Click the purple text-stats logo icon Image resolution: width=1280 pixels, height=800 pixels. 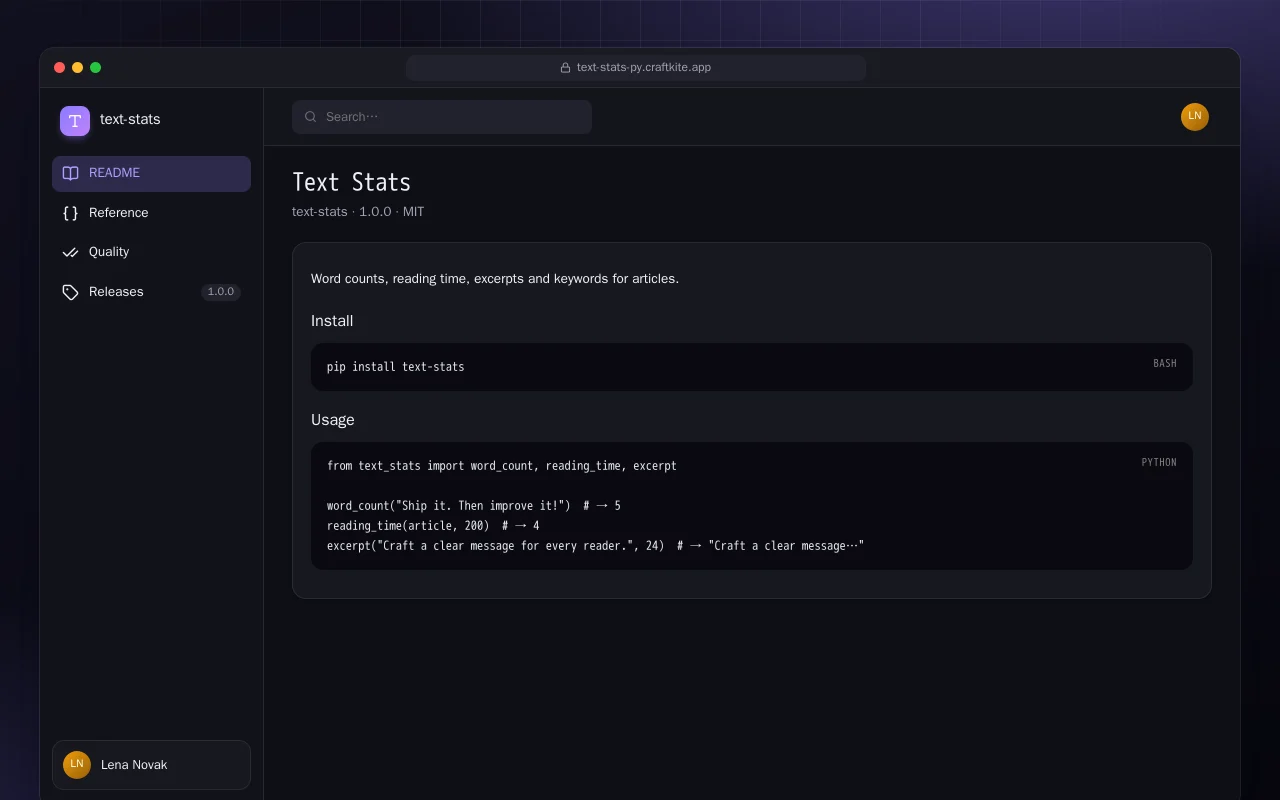75,121
